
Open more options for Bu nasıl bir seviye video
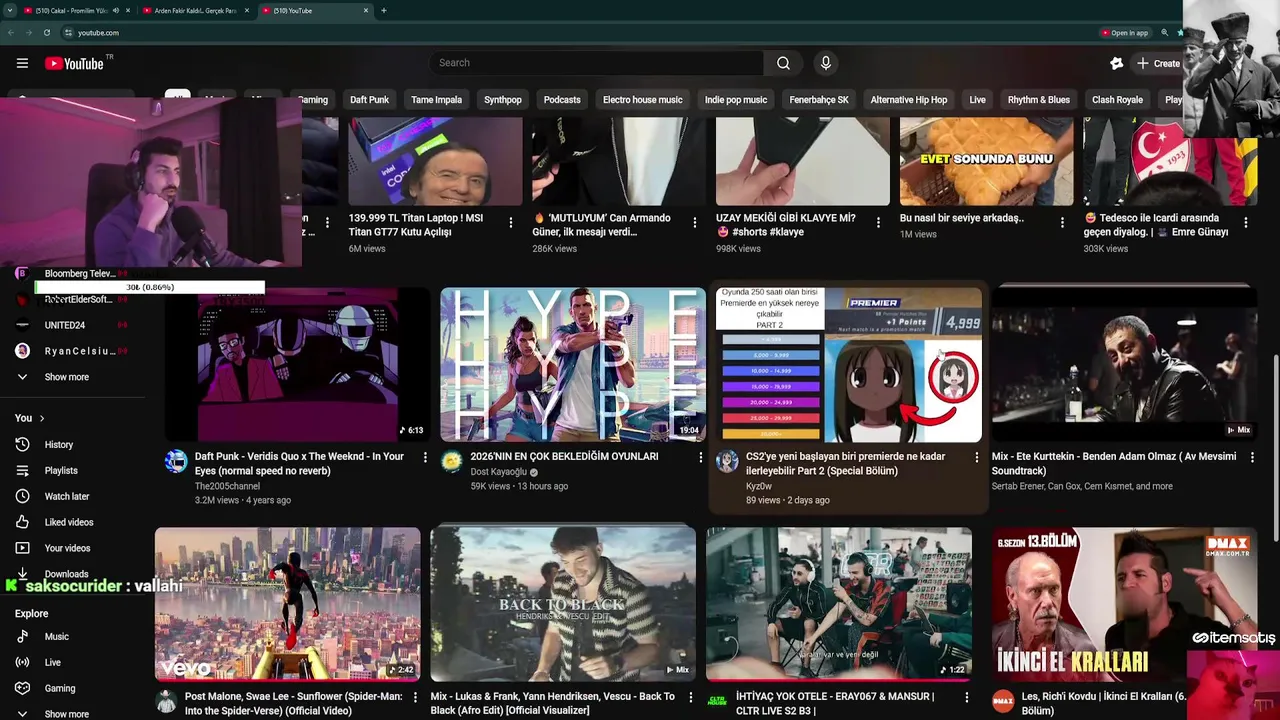coord(1062,222)
